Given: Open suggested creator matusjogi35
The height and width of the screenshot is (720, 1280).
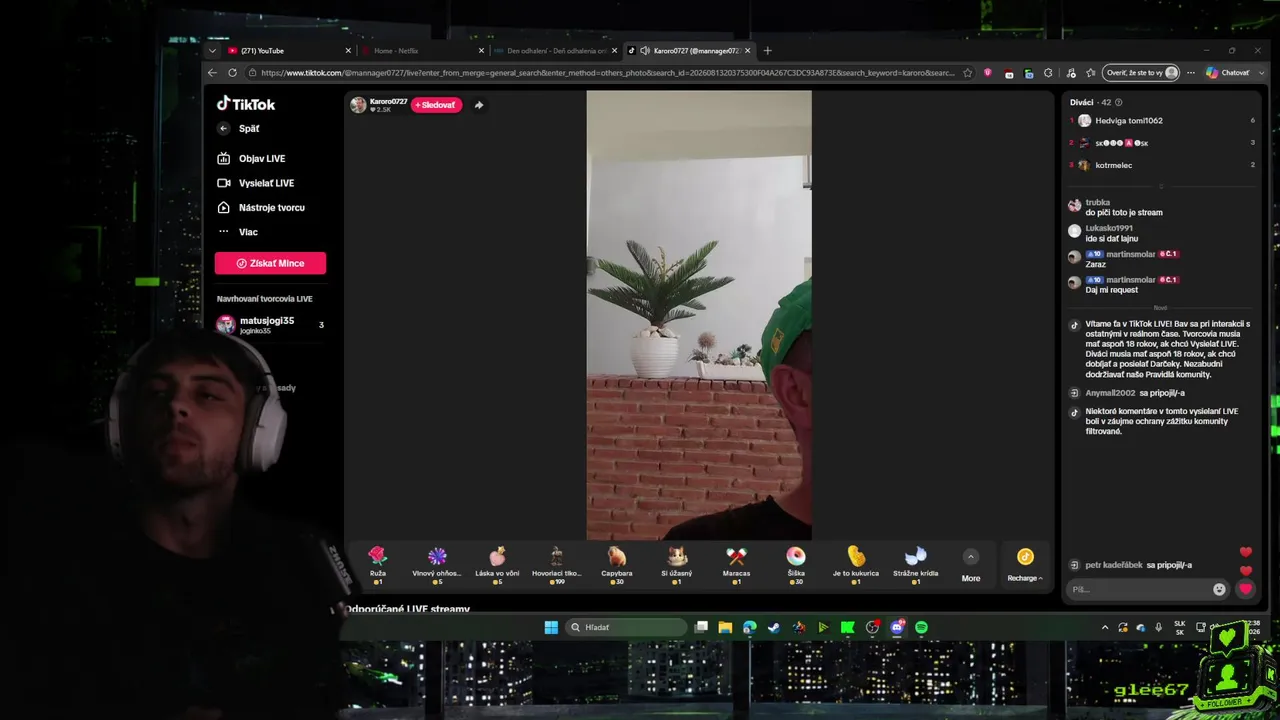Looking at the screenshot, I should [x=270, y=325].
